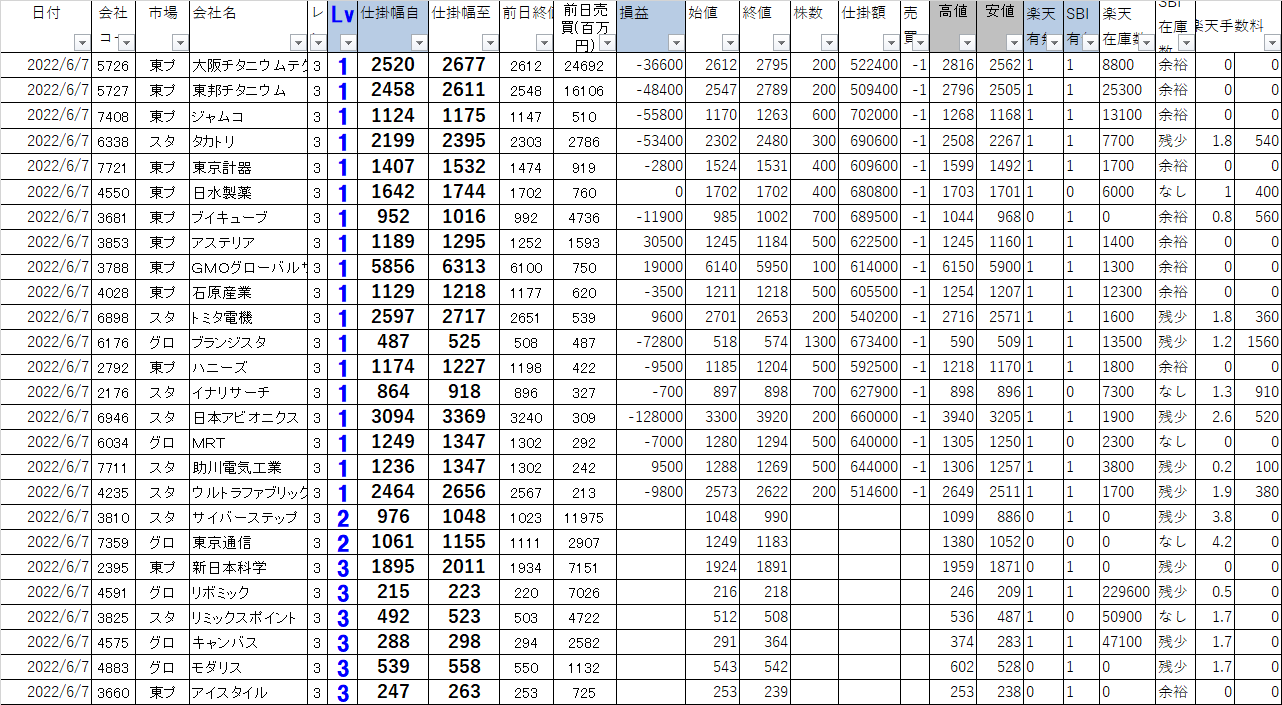Click the 仕掛額 value 702000
This screenshot has width=1282, height=705.
pos(869,115)
